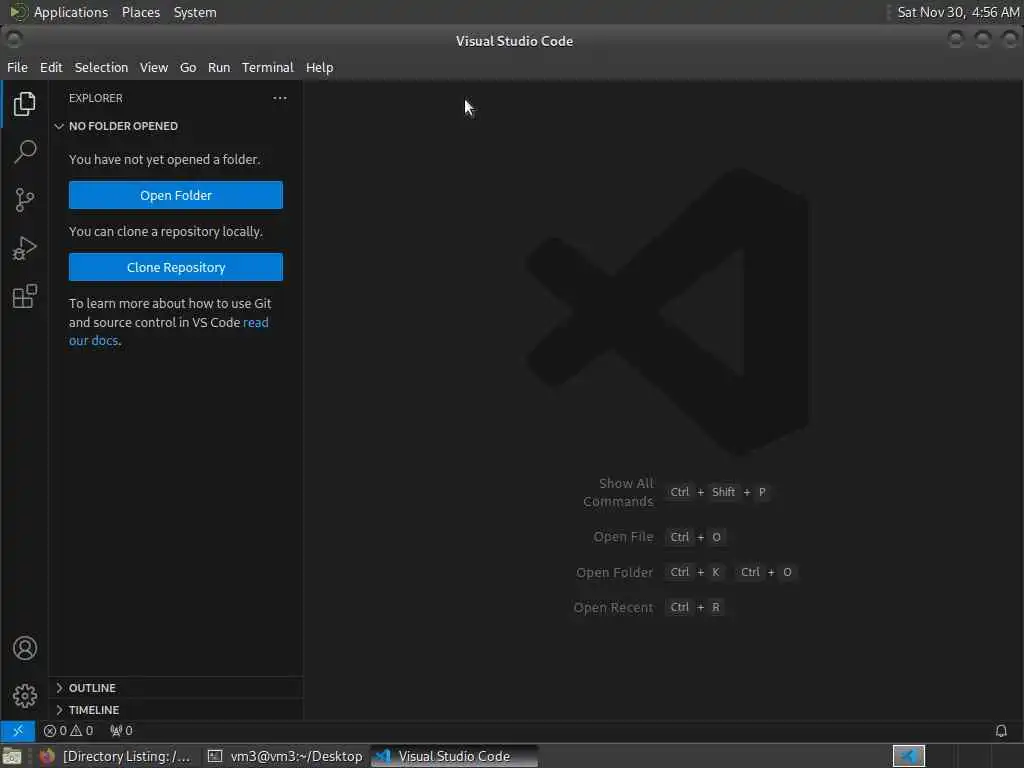The image size is (1024, 768).
Task: Open the Source Control view icon
Action: [x=24, y=200]
